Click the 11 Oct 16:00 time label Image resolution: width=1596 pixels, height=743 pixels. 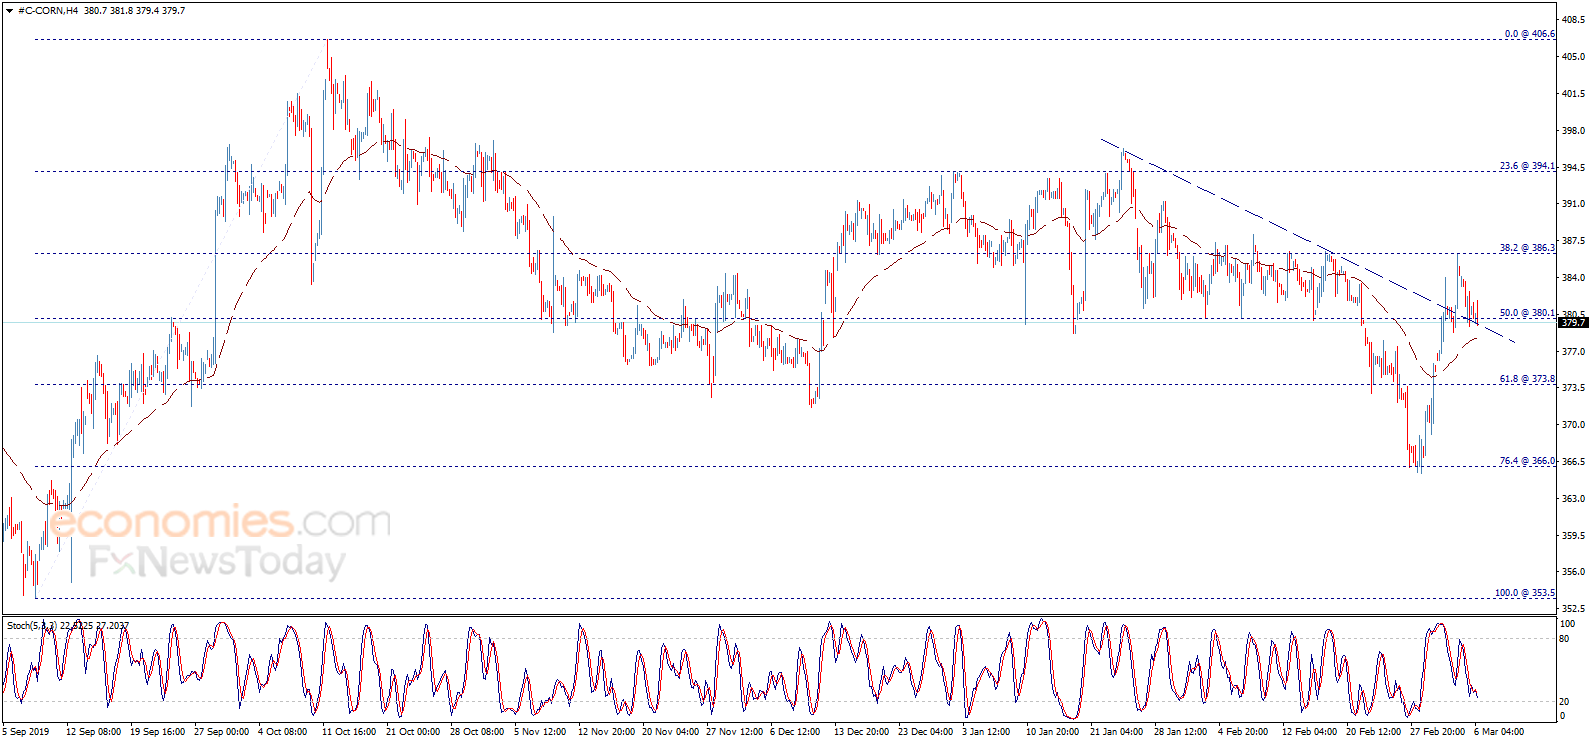(x=349, y=732)
